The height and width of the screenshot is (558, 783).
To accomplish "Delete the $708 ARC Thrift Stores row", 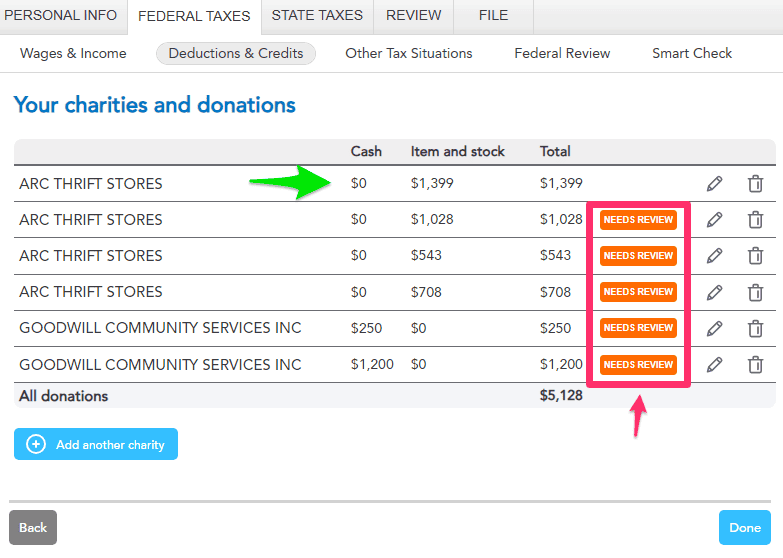I will pos(755,292).
